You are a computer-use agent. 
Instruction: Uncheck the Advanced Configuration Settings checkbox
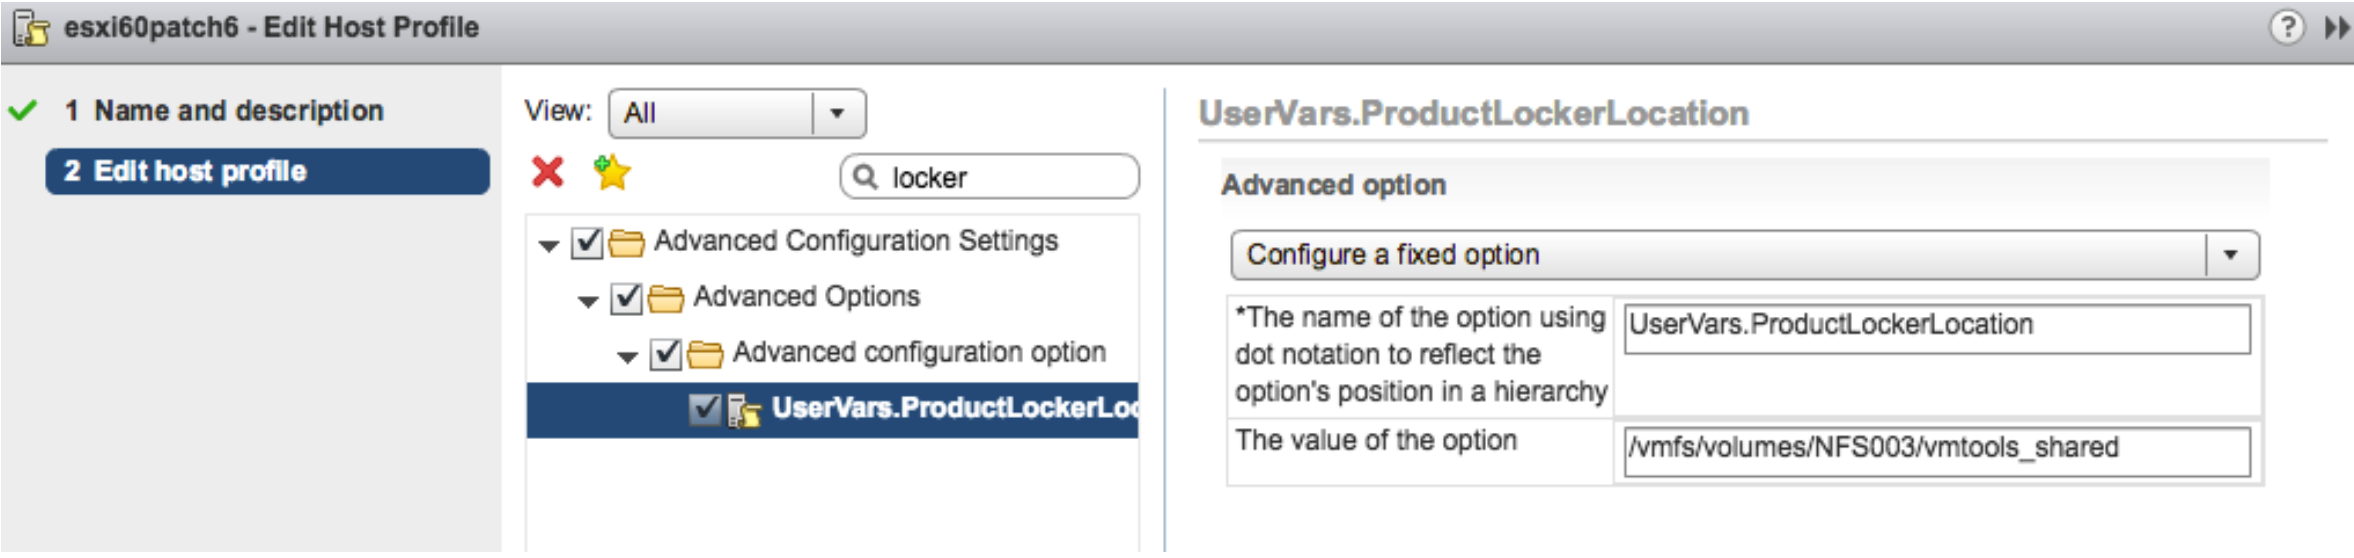pyautogui.click(x=587, y=243)
